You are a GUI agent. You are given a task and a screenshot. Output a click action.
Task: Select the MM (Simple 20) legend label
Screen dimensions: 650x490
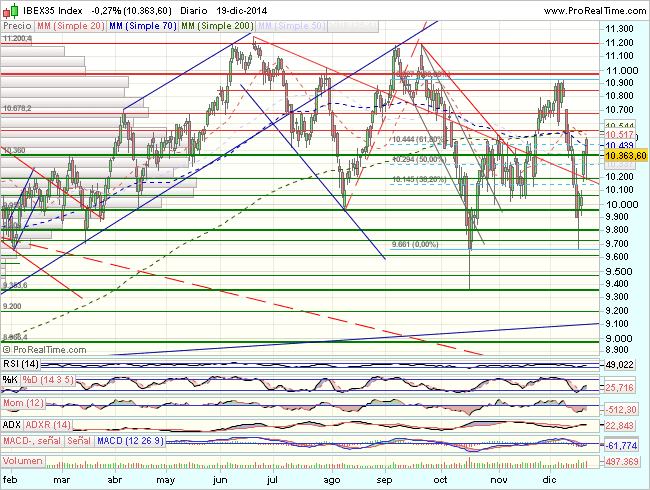pyautogui.click(x=70, y=26)
